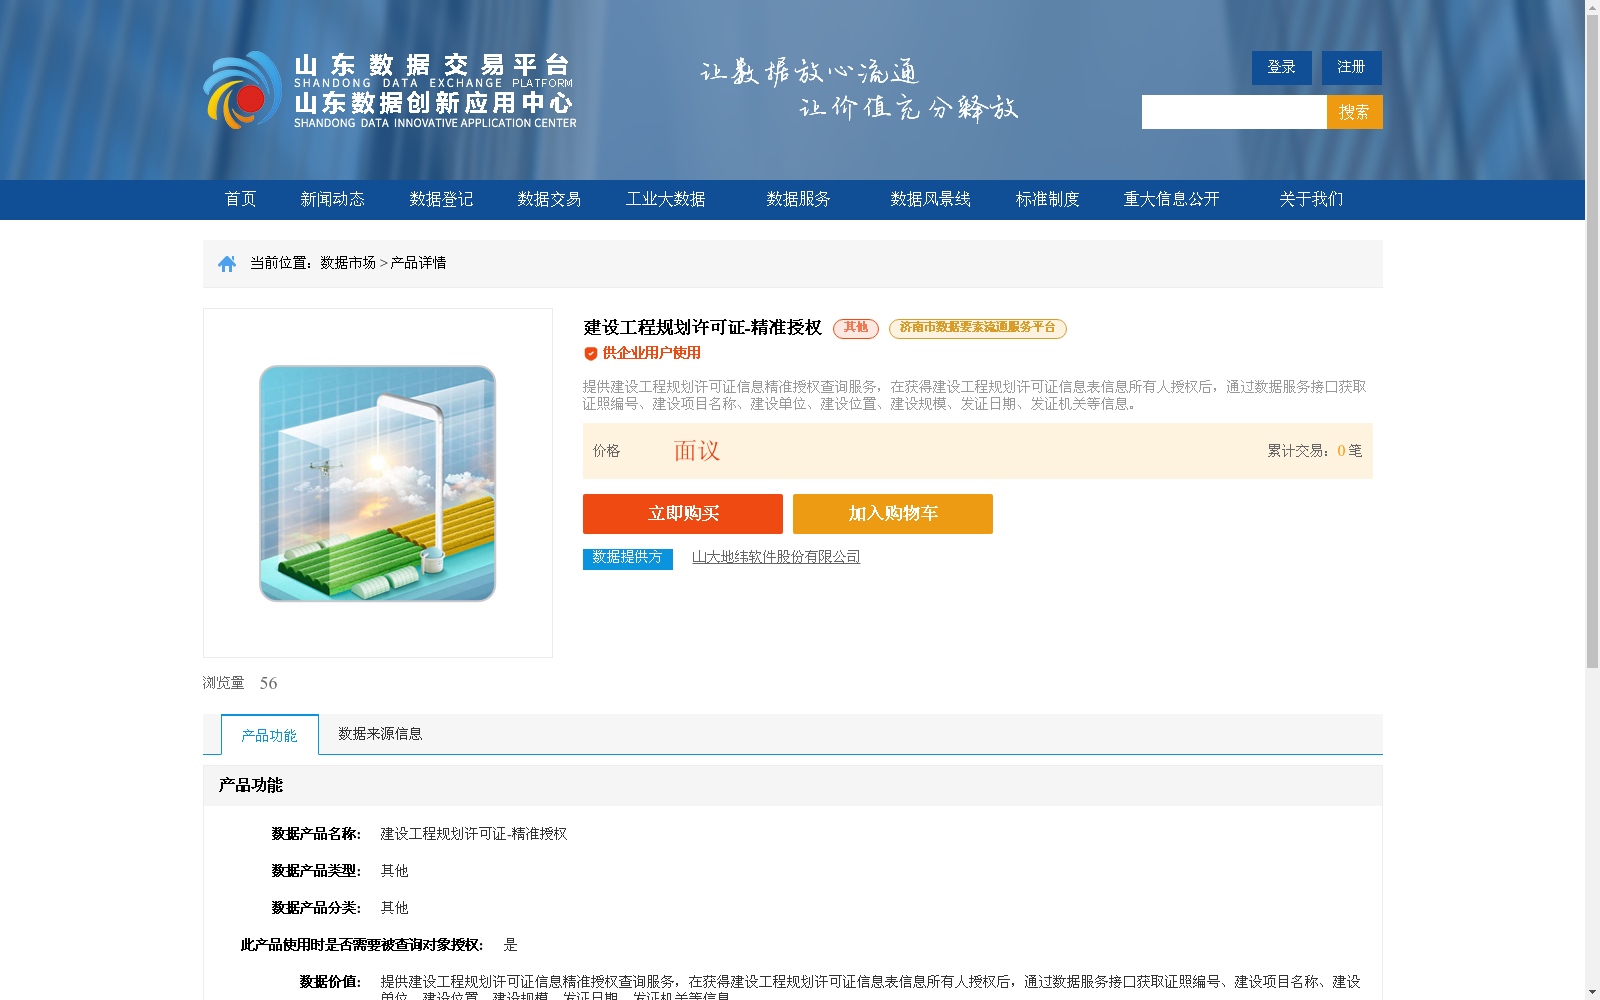The height and width of the screenshot is (1000, 1600).
Task: Click the 是 value for authorization requirement
Action: [x=510, y=945]
